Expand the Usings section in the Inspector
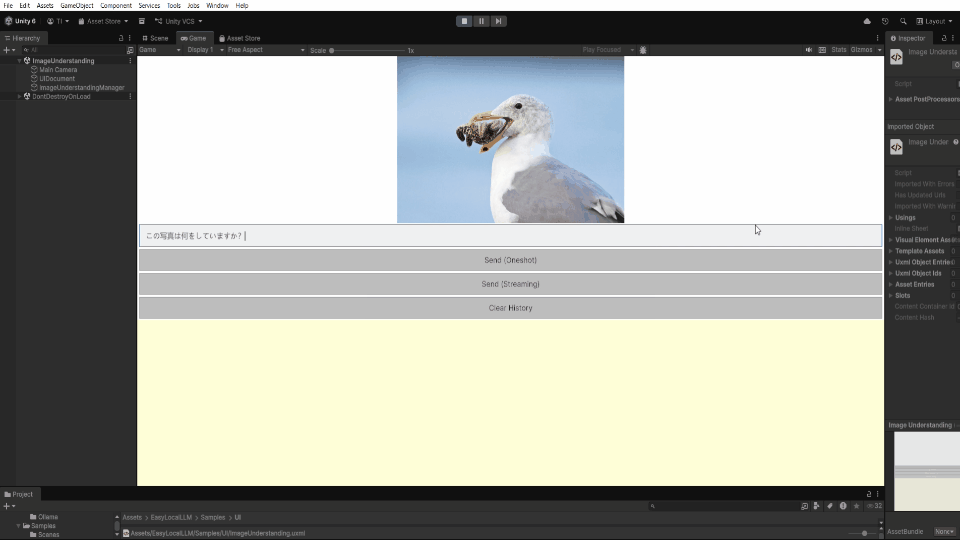This screenshot has height=540, width=960. (891, 217)
